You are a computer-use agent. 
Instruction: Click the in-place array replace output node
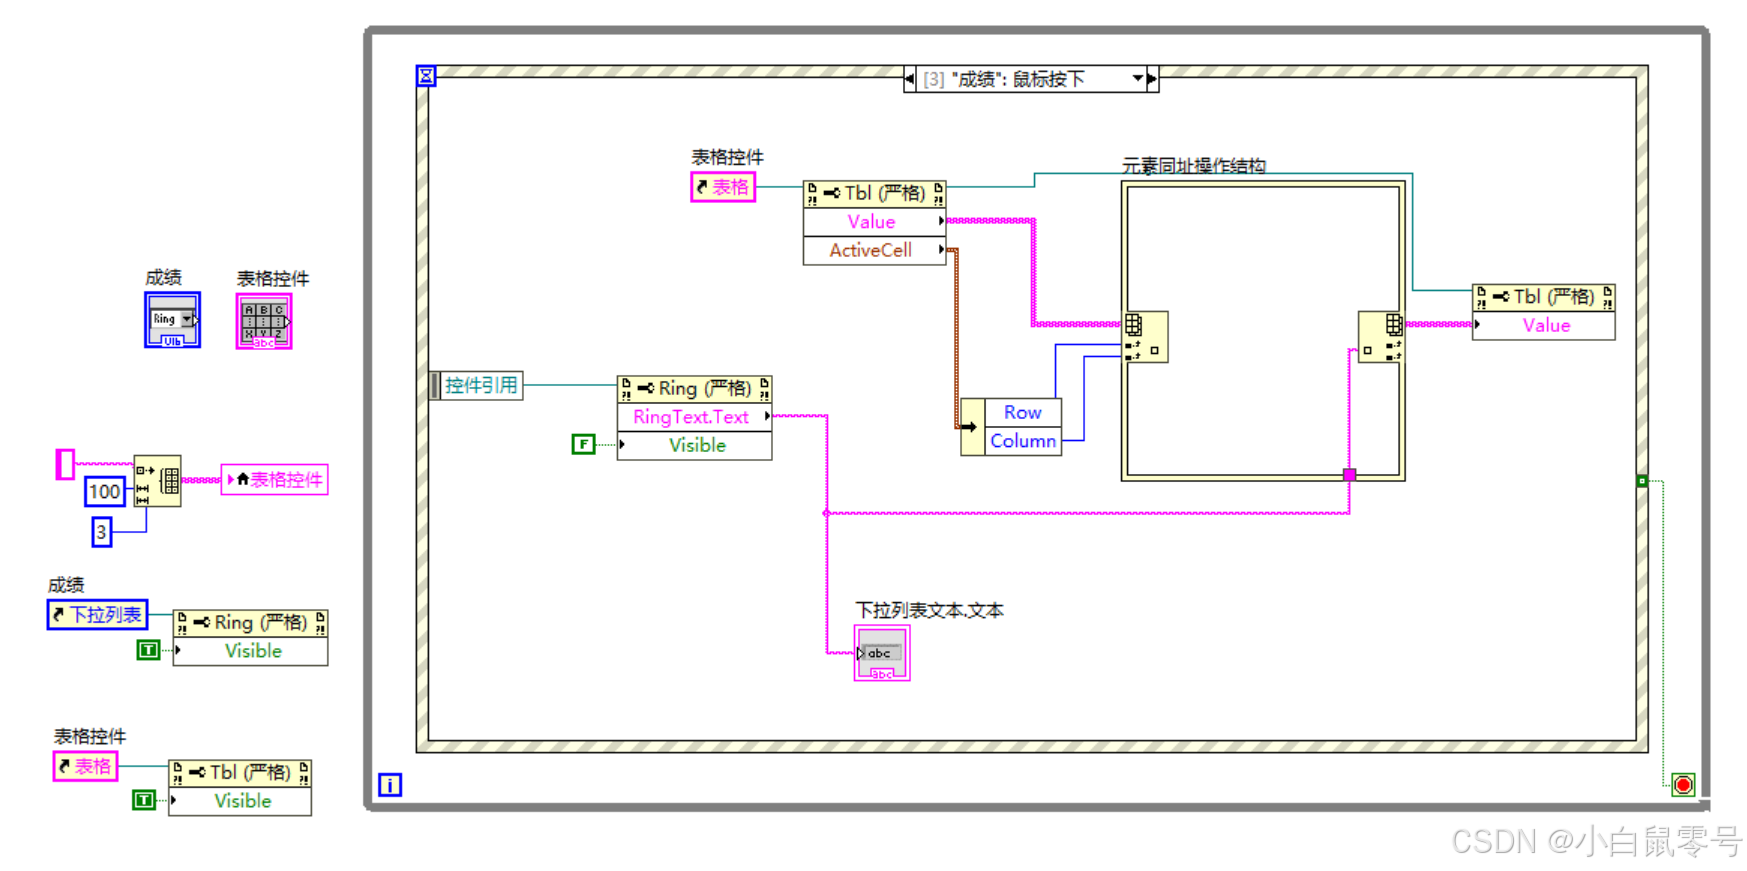(1382, 337)
